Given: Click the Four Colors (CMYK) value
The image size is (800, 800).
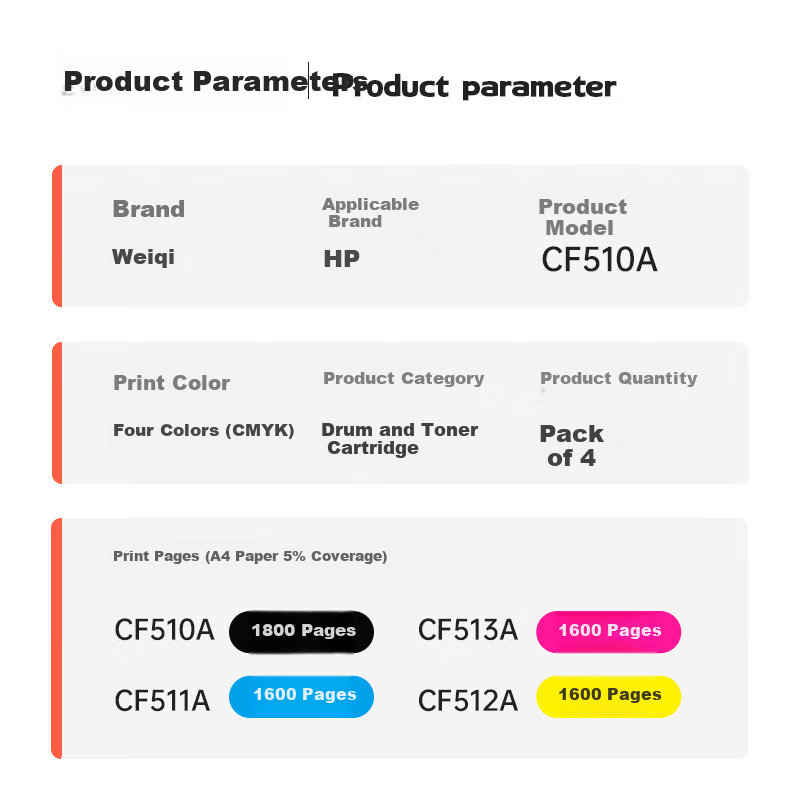Looking at the screenshot, I should (x=204, y=430).
